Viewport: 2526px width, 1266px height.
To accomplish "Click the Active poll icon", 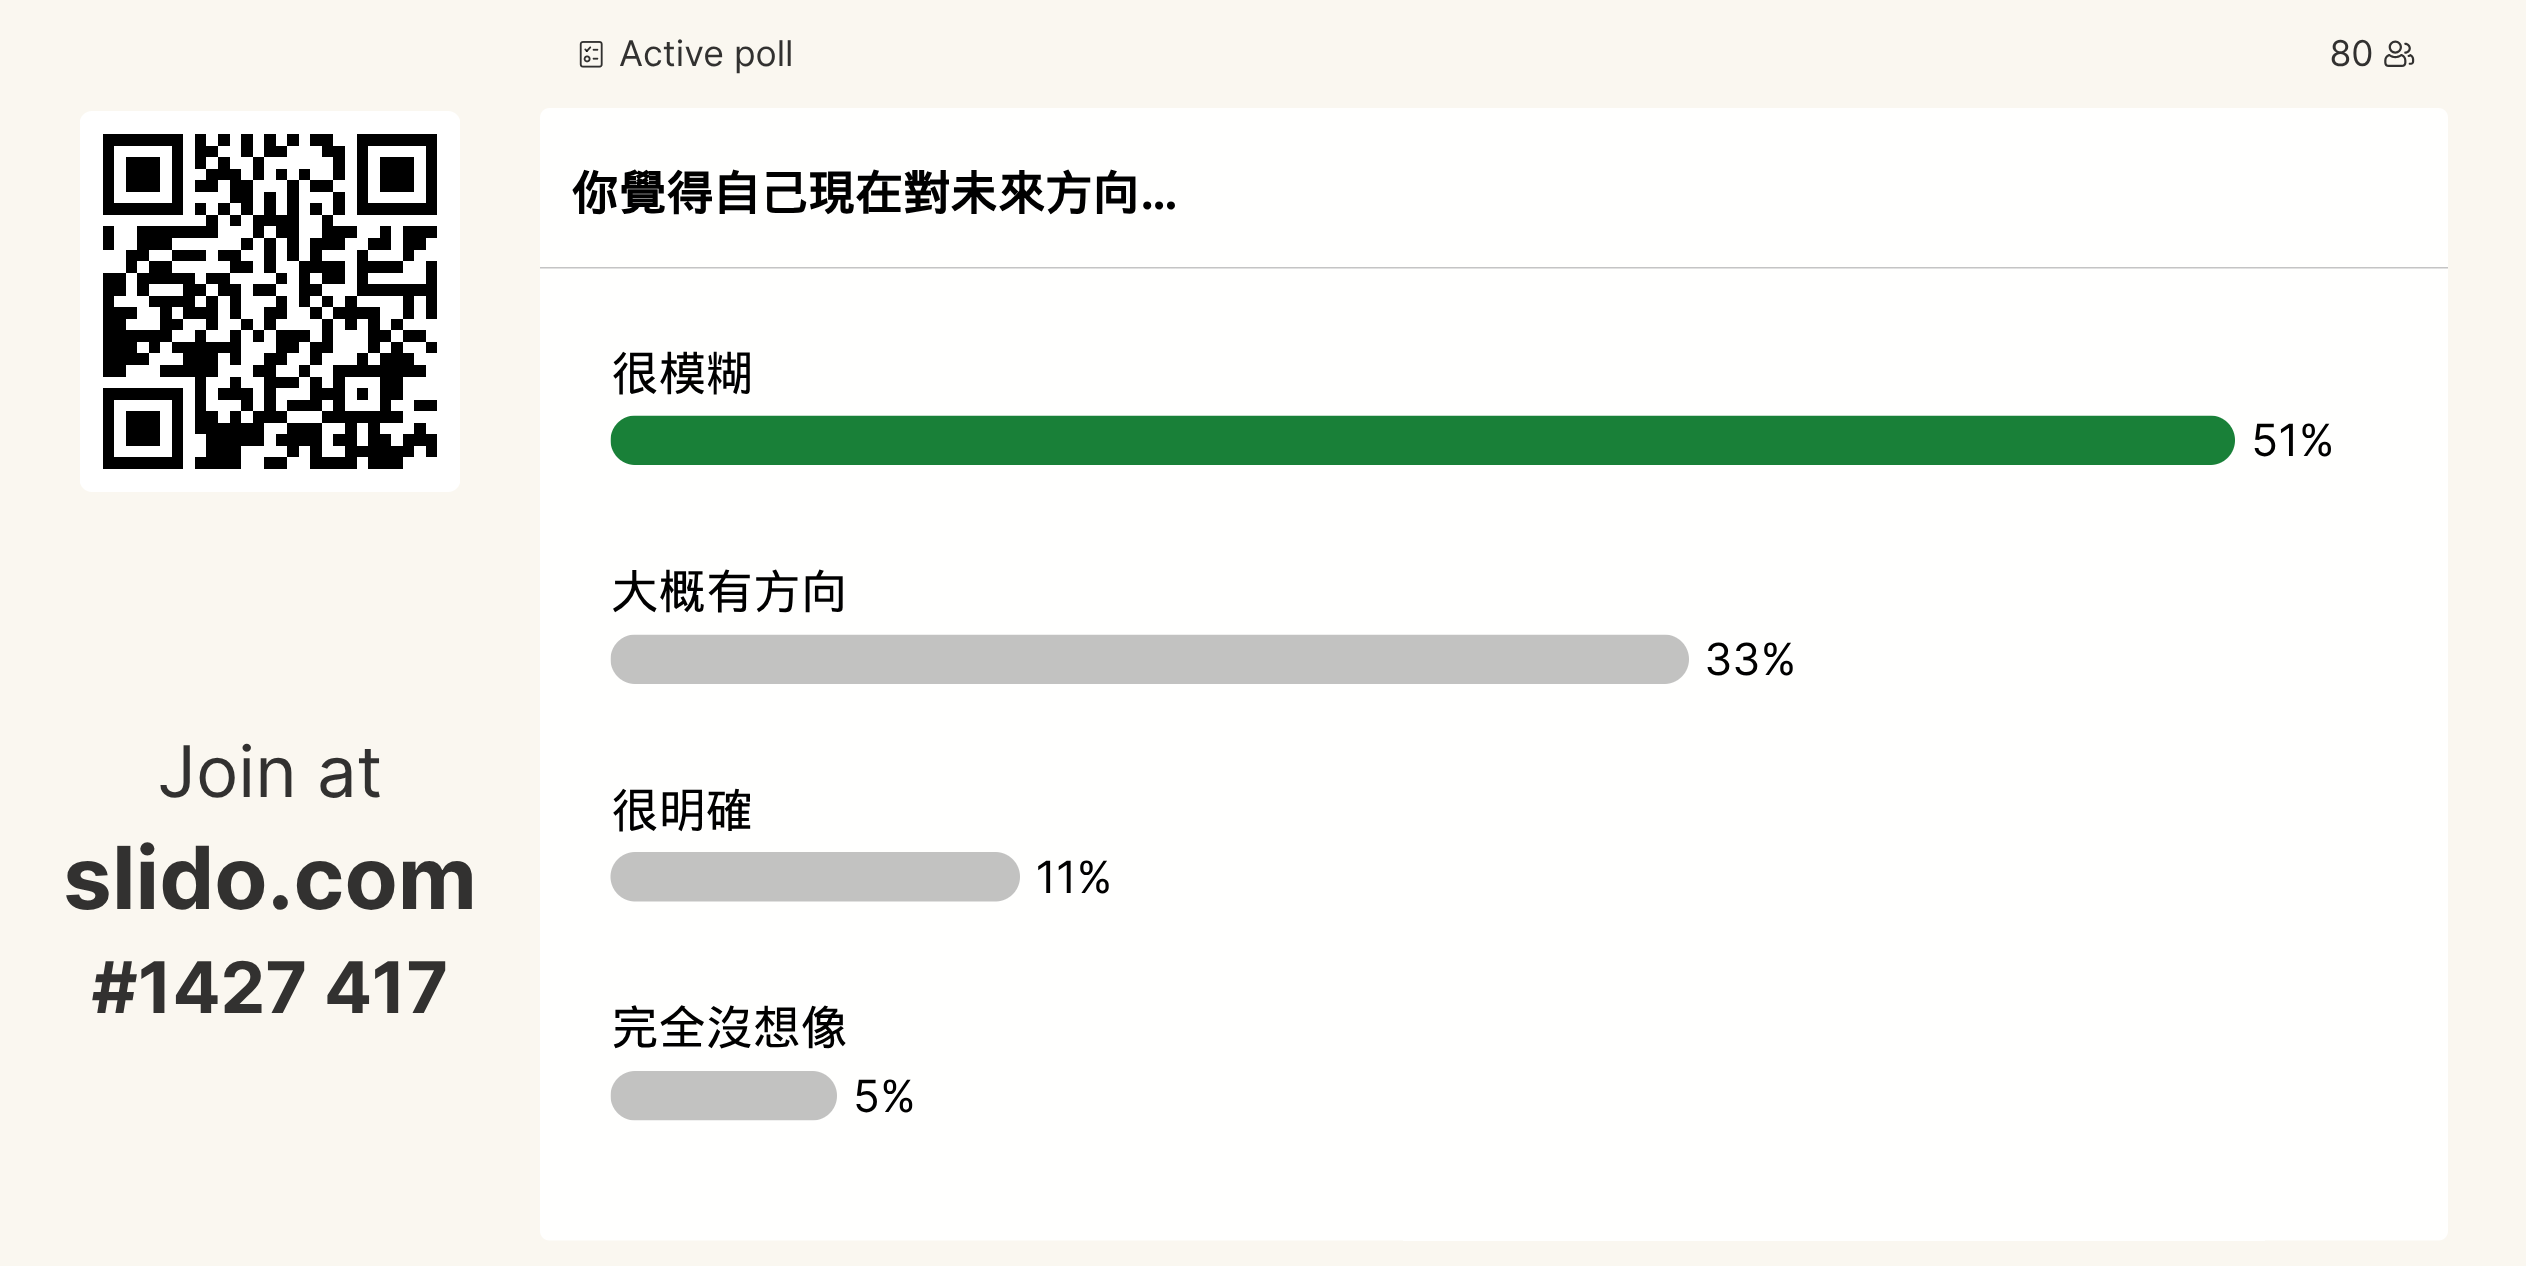I will point(591,54).
